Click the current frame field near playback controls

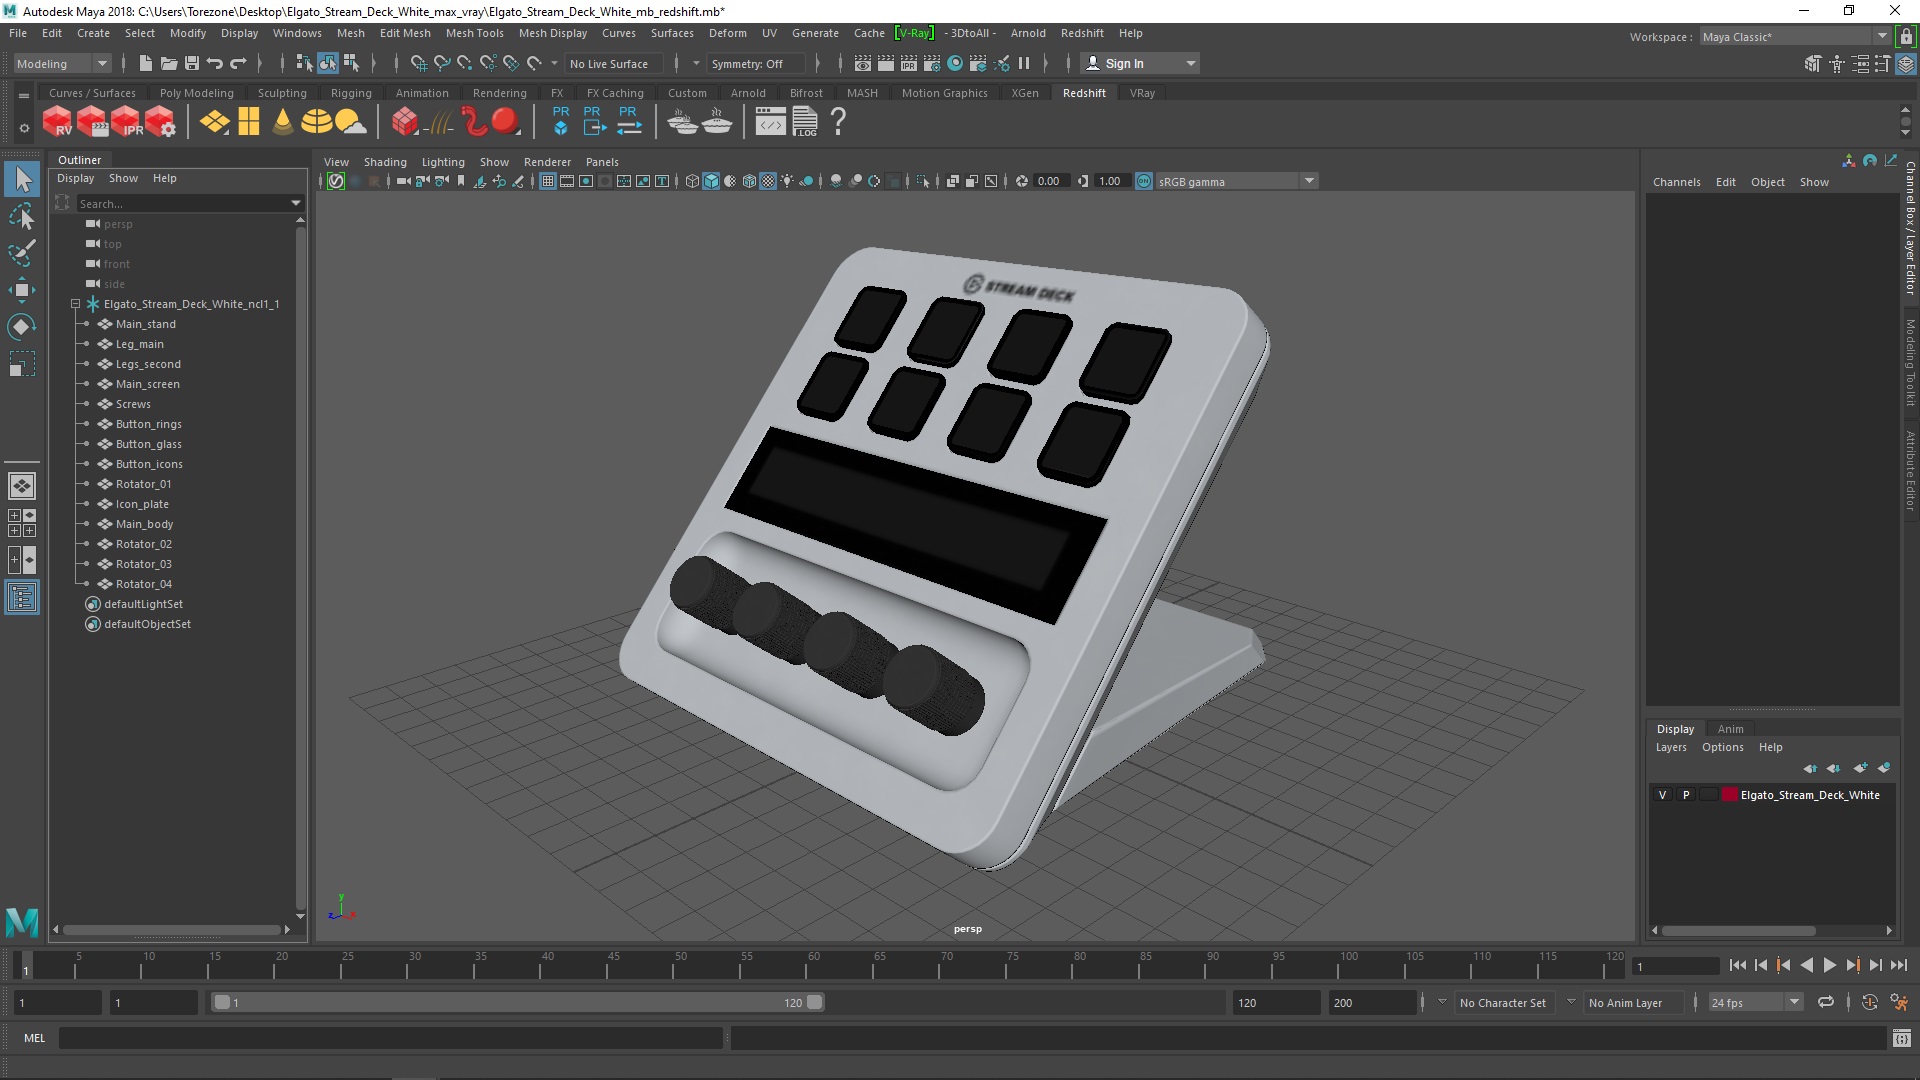[x=1675, y=967]
